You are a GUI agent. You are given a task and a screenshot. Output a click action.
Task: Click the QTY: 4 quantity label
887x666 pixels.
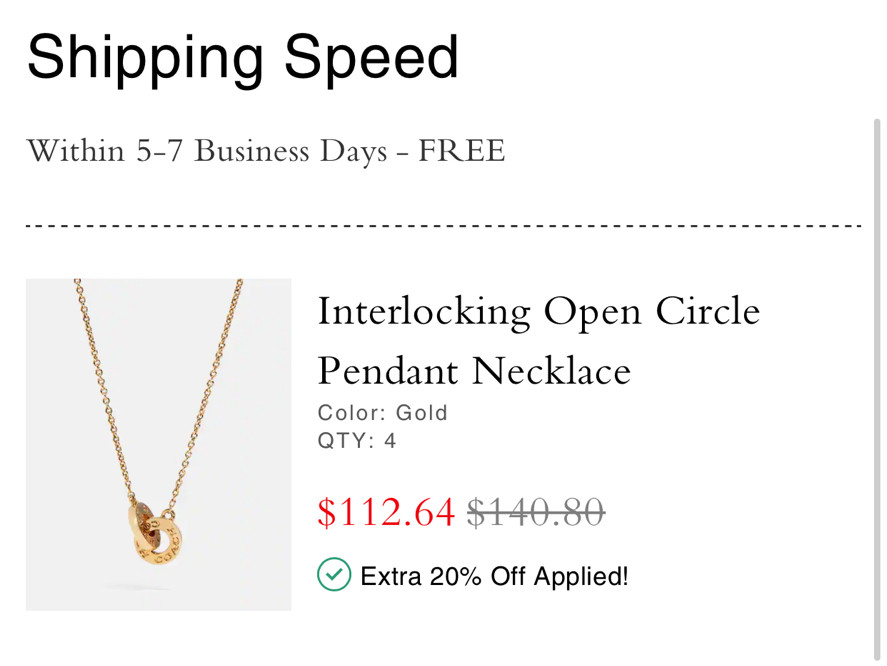coord(356,441)
